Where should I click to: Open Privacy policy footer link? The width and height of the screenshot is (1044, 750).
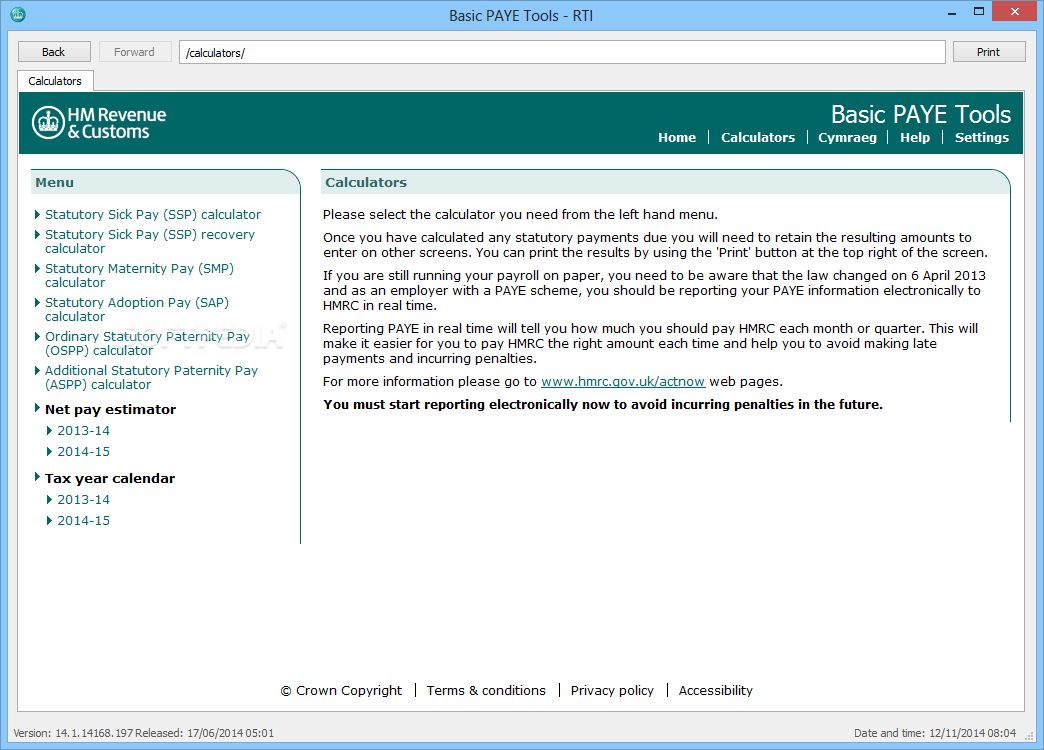tap(612, 691)
